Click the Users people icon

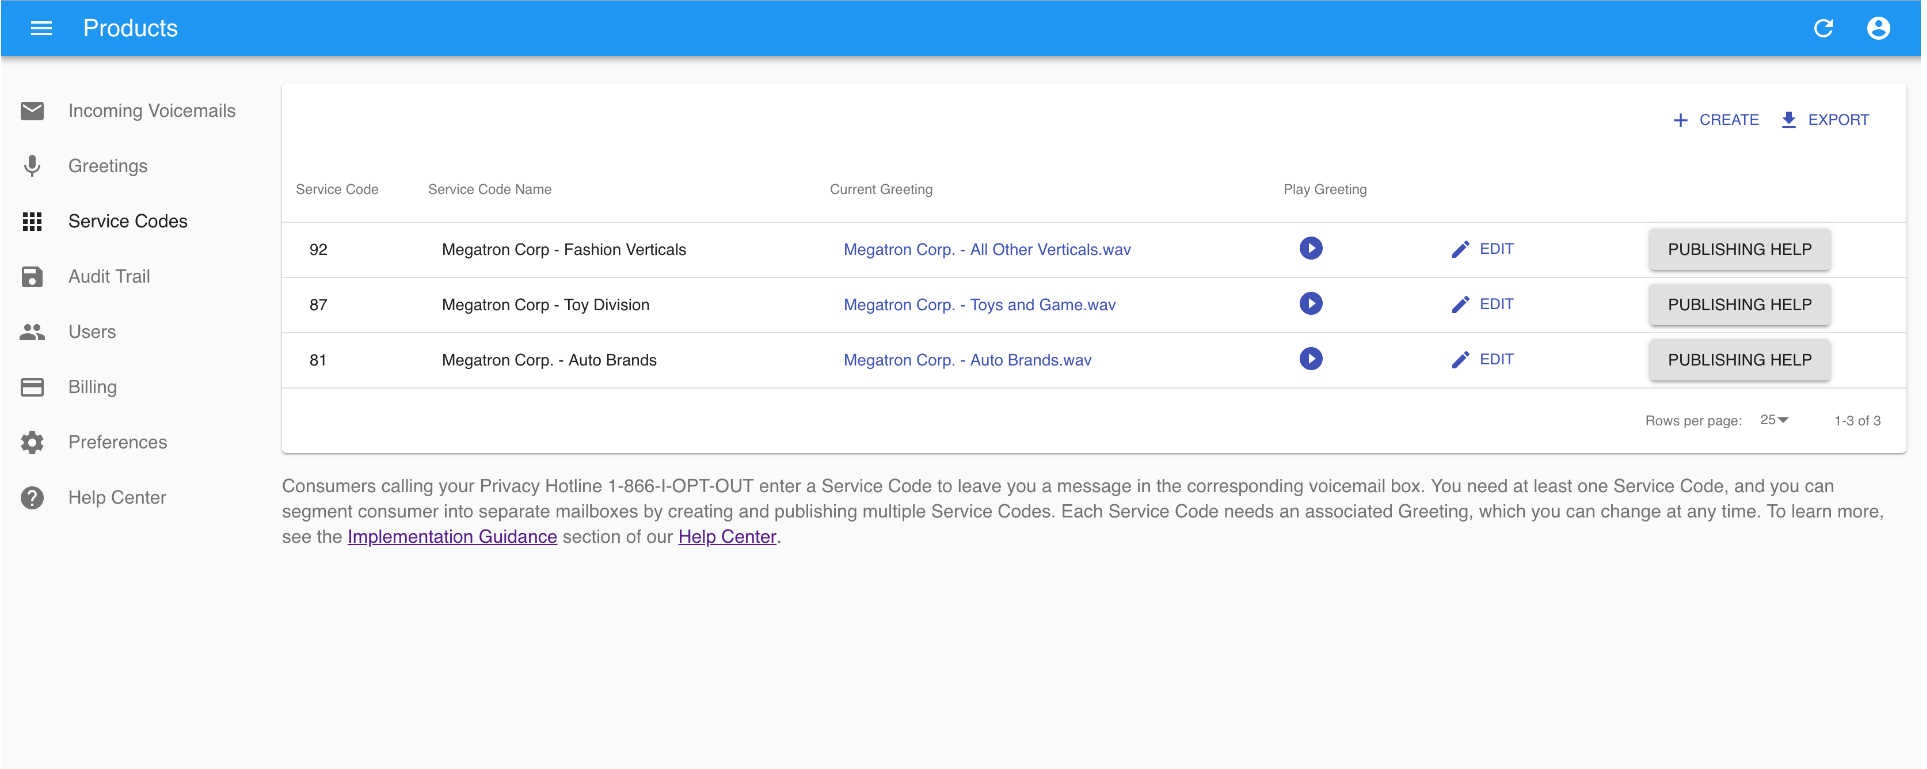coord(32,332)
